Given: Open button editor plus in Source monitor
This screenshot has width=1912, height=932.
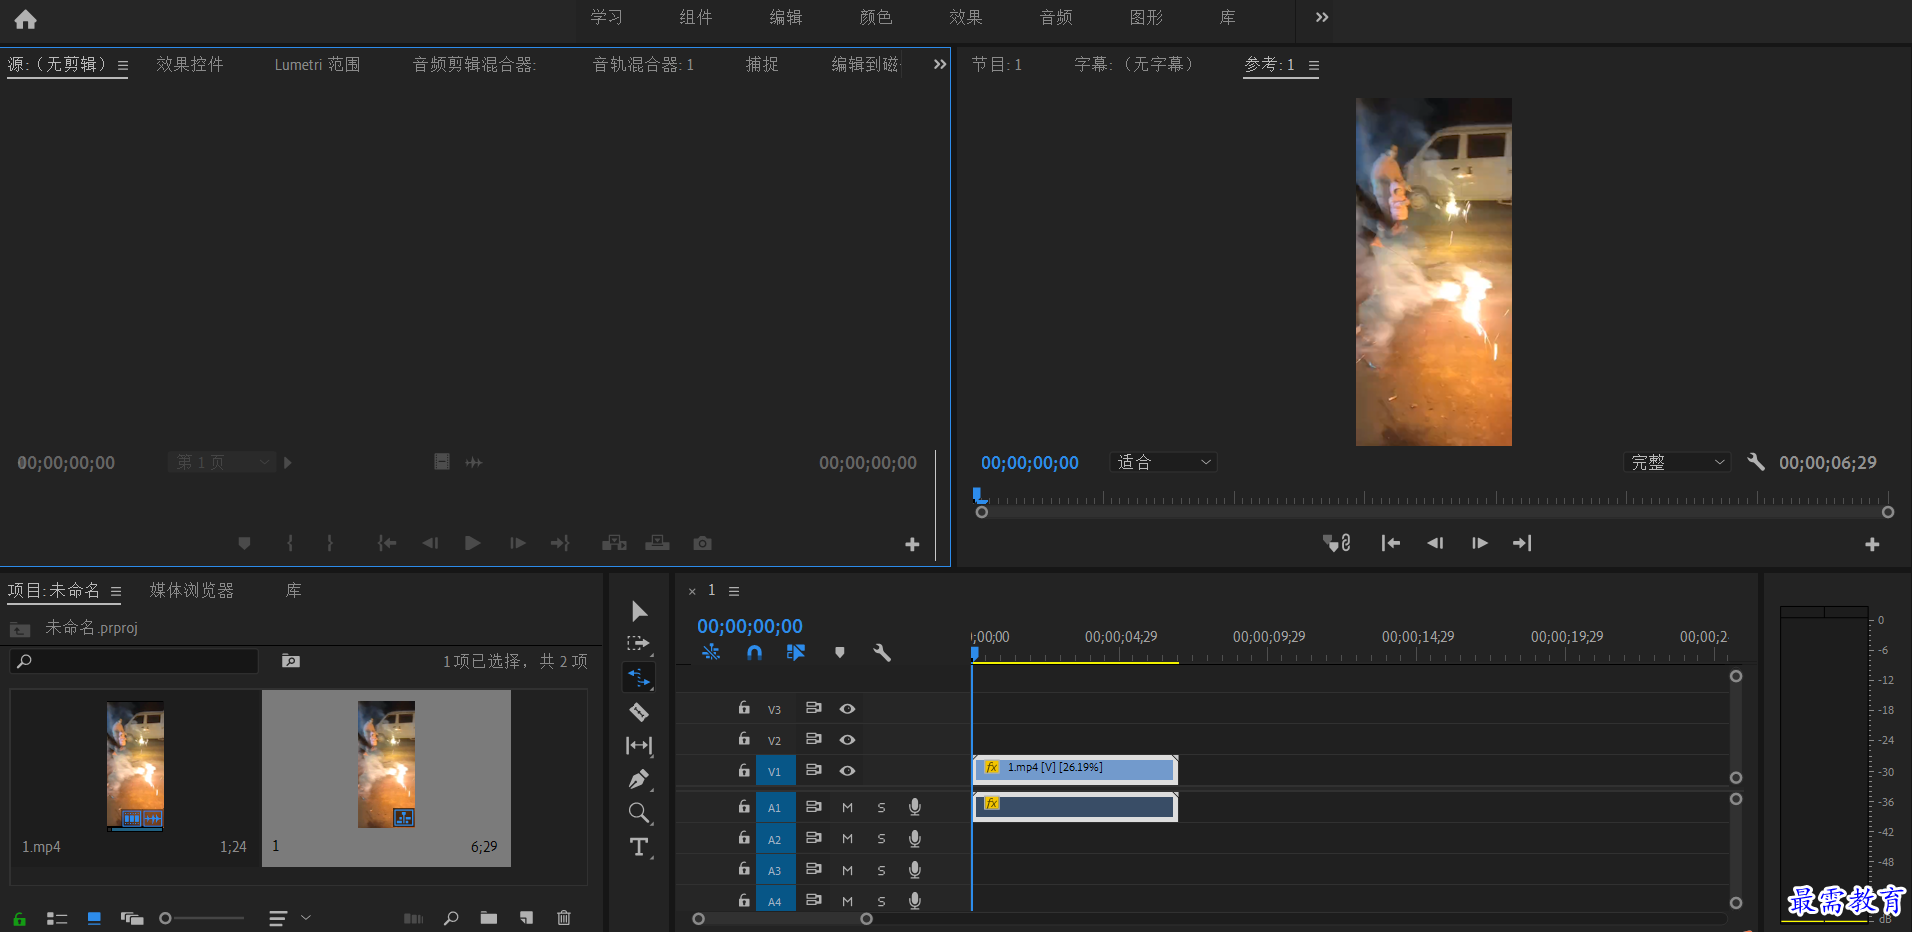Looking at the screenshot, I should 912,544.
